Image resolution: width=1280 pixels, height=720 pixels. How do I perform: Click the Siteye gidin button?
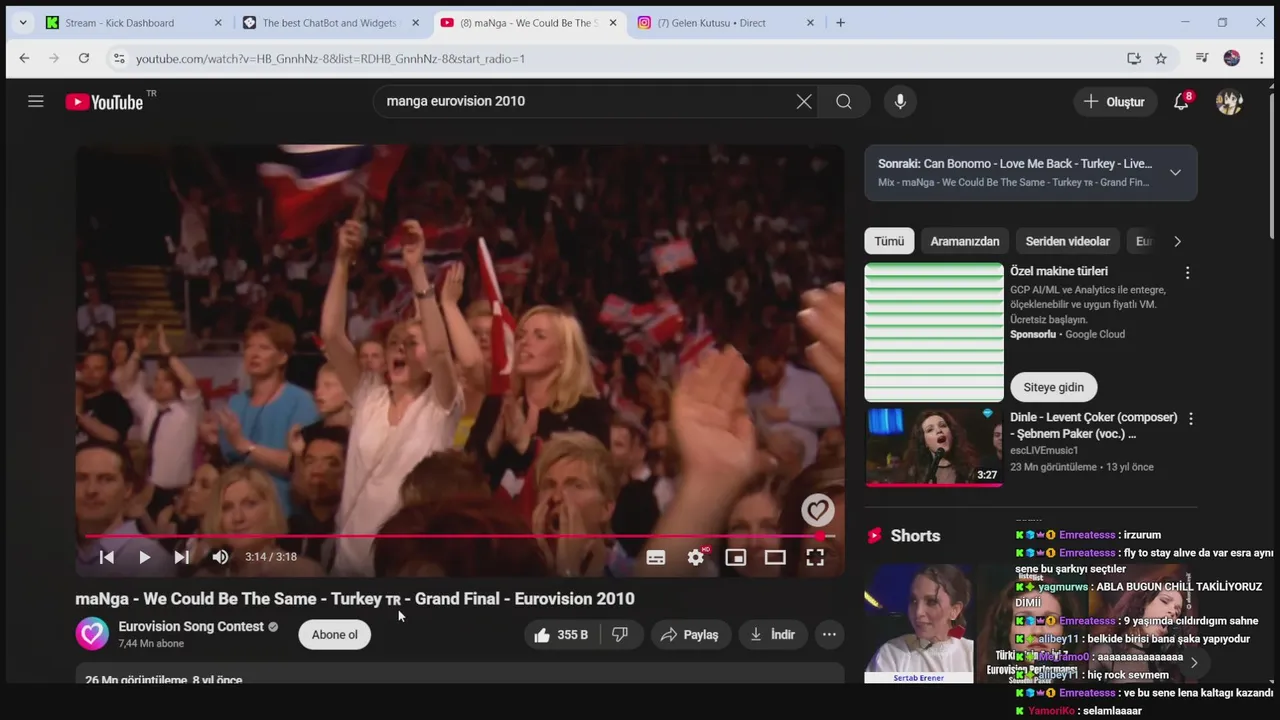pyautogui.click(x=1053, y=387)
